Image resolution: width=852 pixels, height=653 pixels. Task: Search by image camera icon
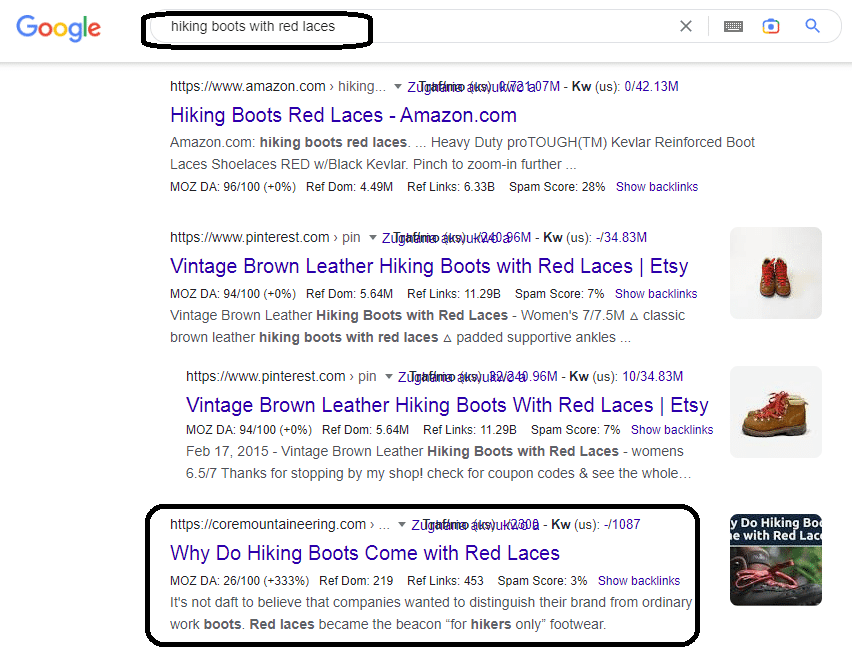coord(770,26)
